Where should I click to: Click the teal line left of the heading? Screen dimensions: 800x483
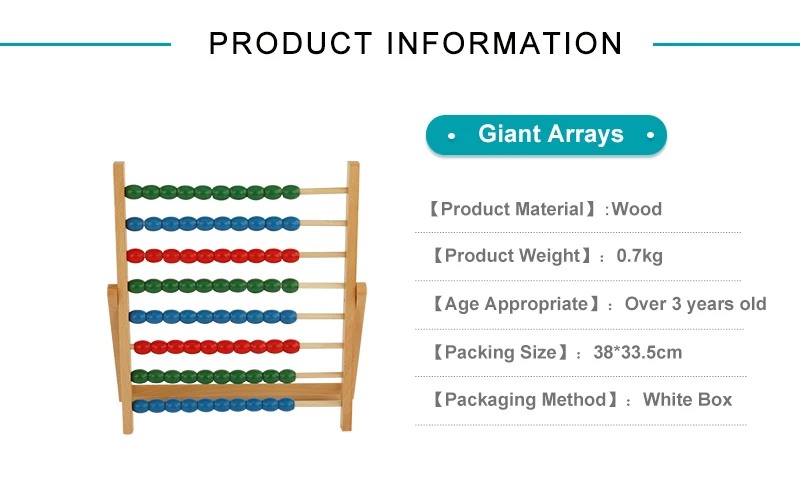[x=85, y=44]
